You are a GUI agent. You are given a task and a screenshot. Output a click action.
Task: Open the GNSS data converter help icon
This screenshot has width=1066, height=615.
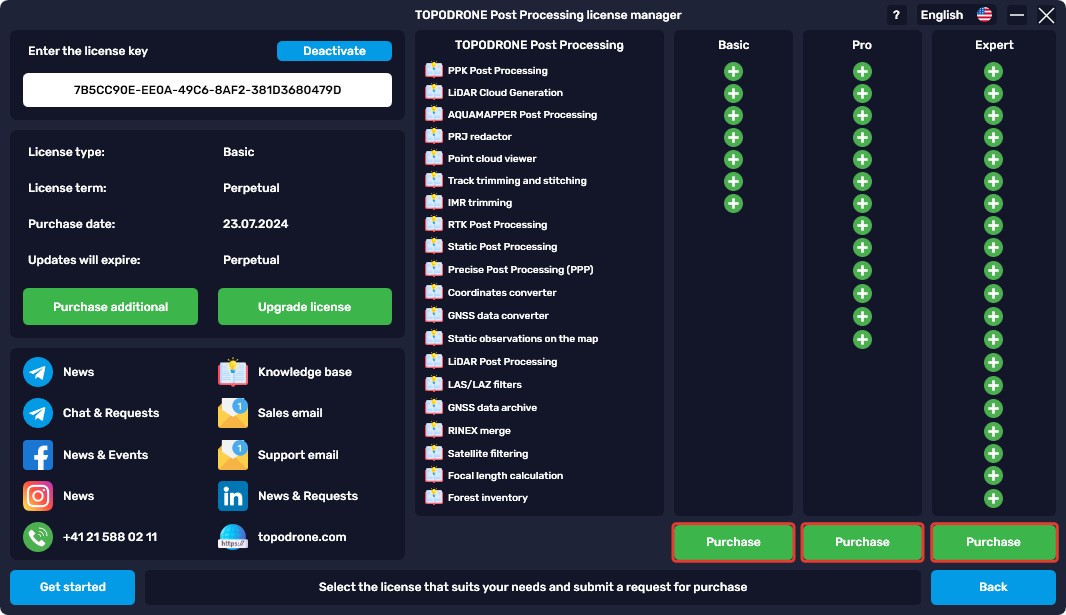(434, 315)
